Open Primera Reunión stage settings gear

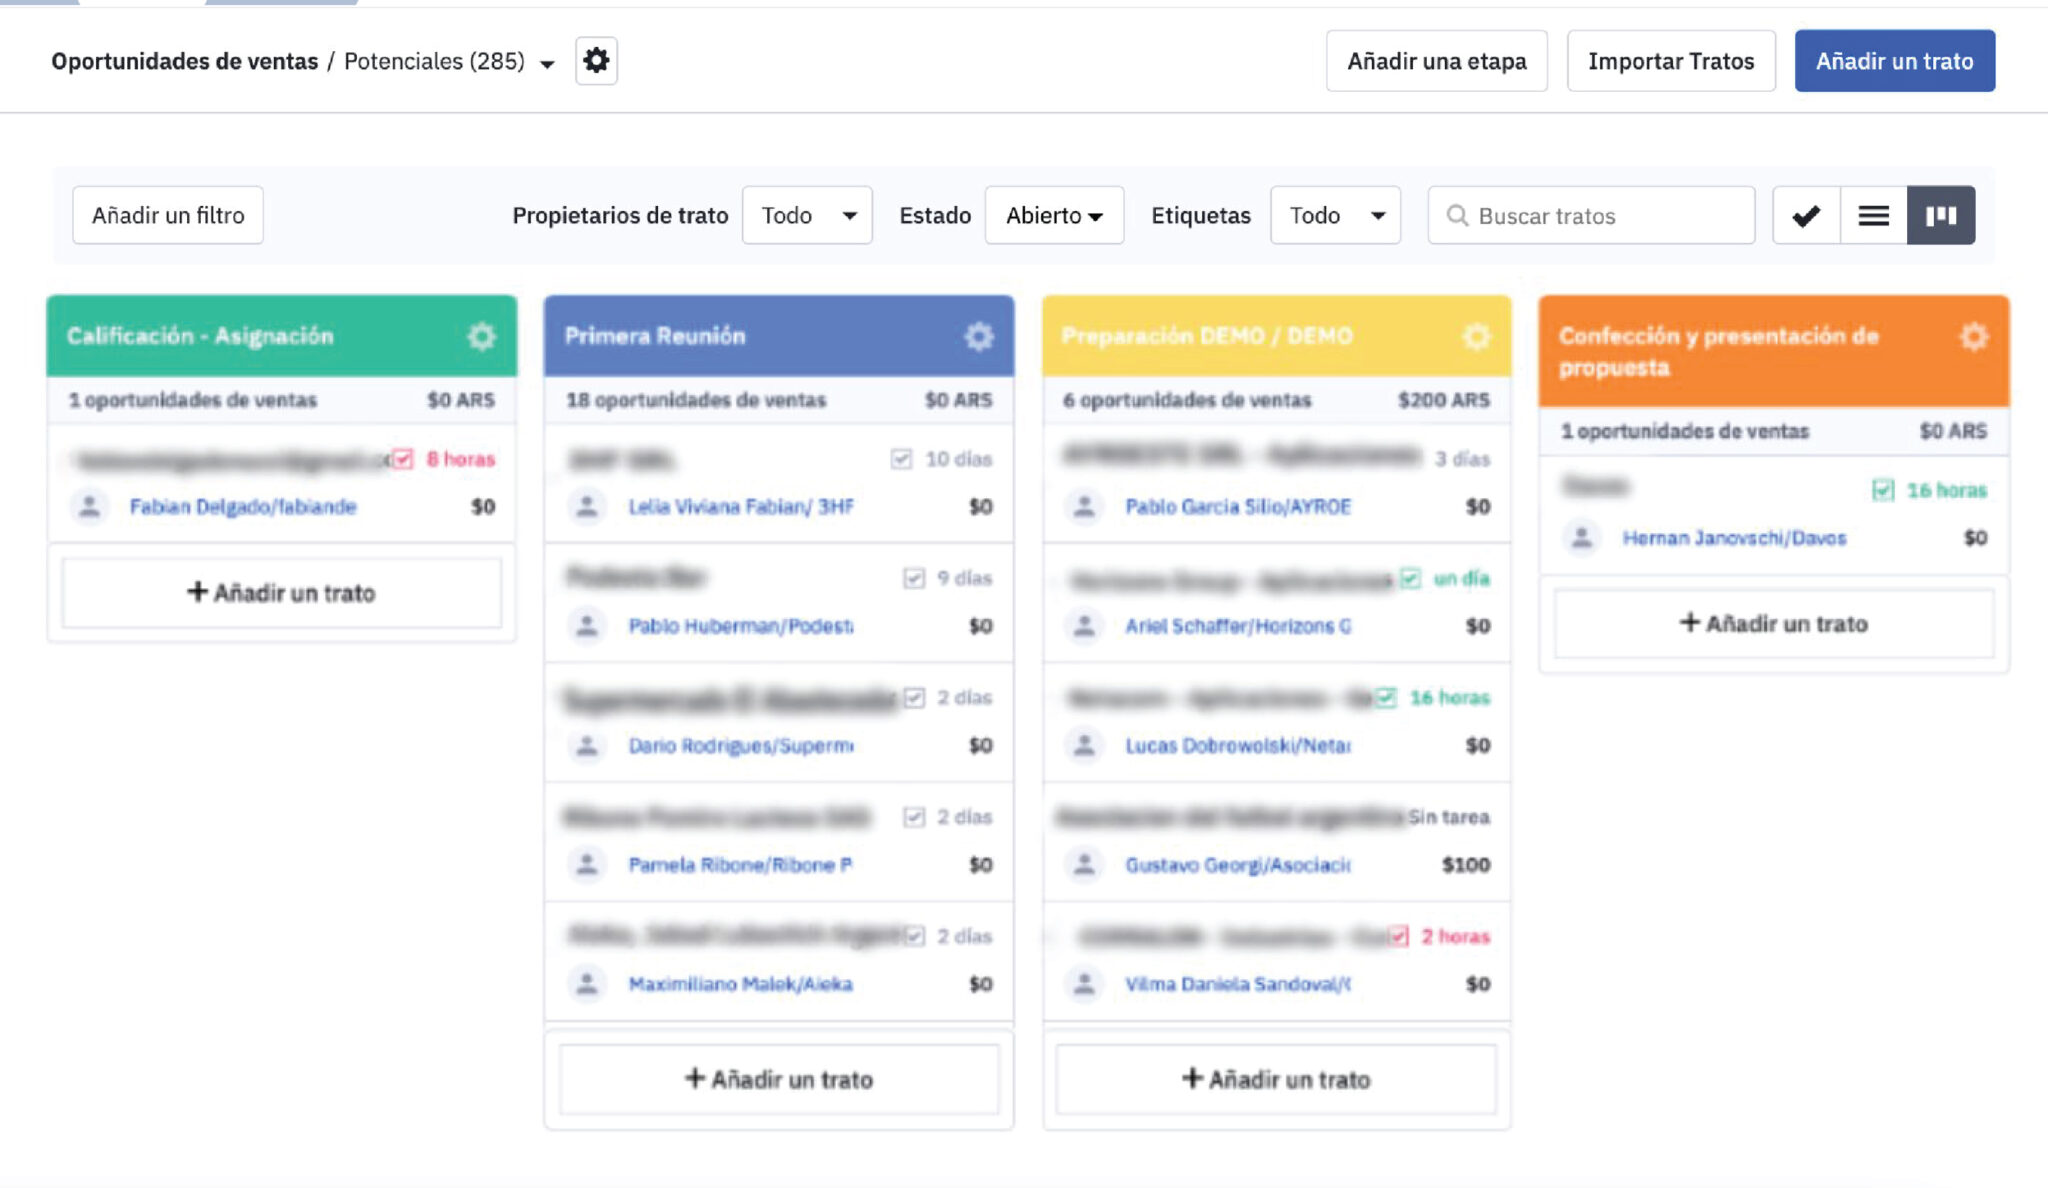(979, 336)
